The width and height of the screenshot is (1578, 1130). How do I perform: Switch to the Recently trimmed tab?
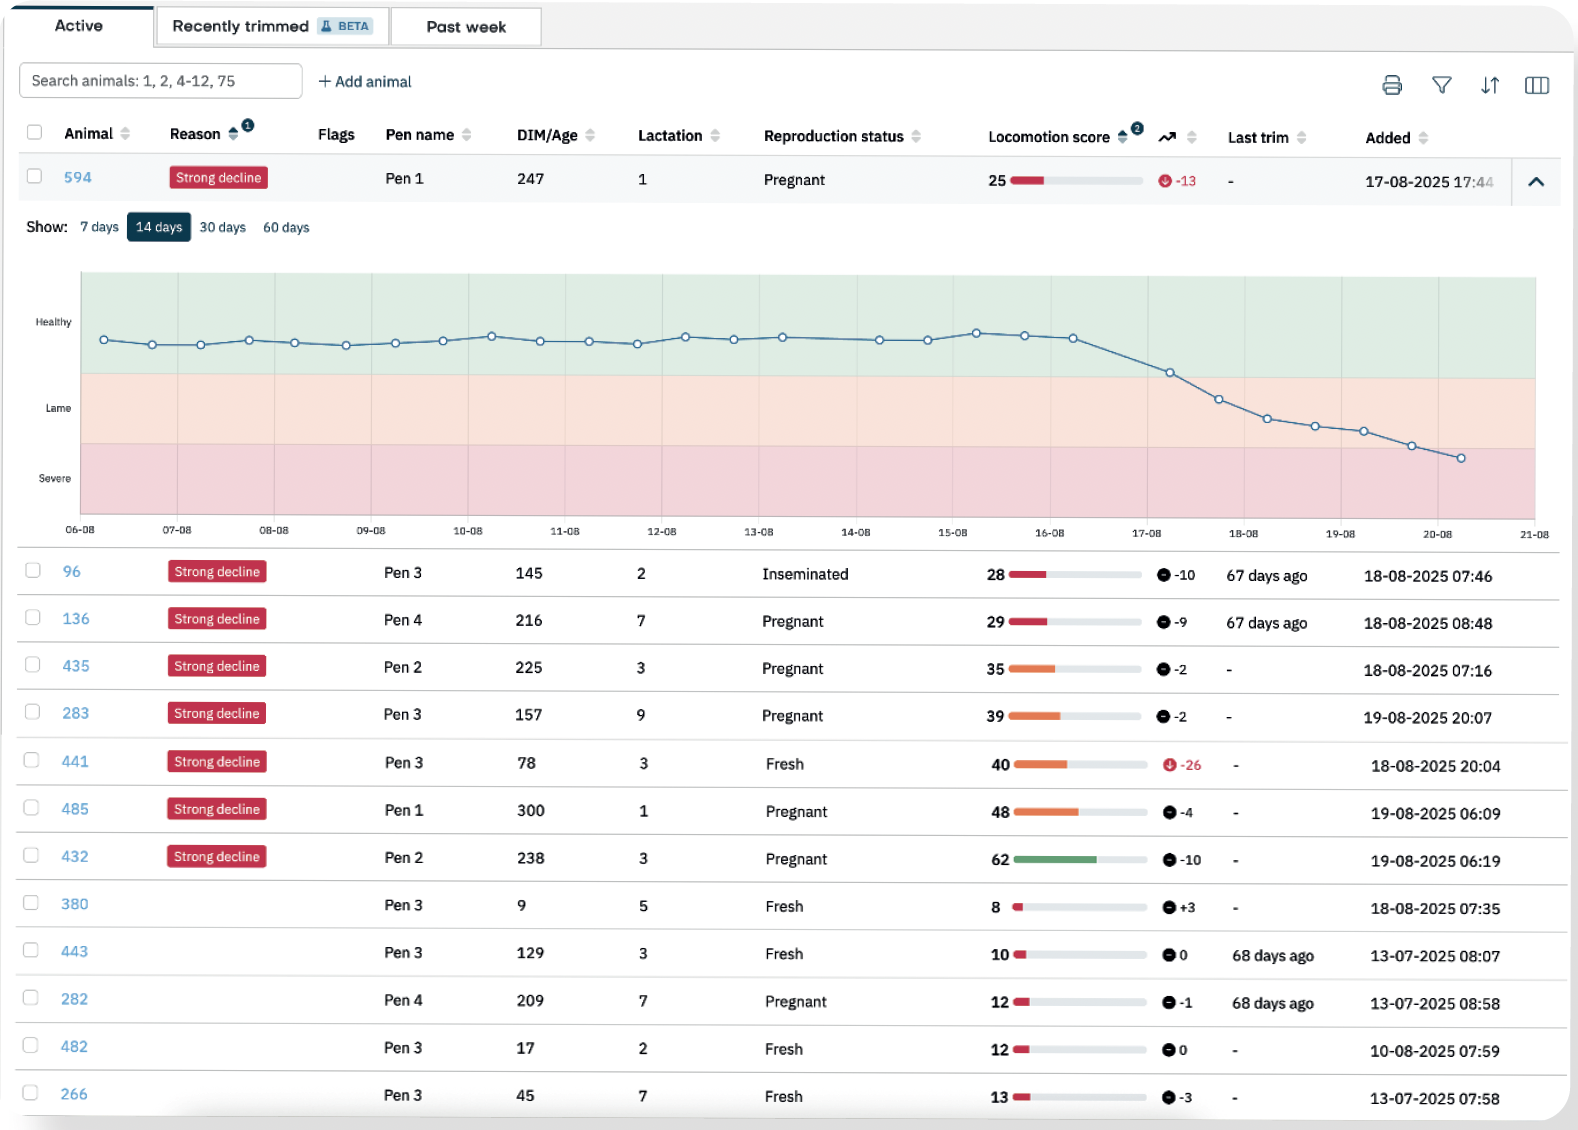tap(272, 26)
